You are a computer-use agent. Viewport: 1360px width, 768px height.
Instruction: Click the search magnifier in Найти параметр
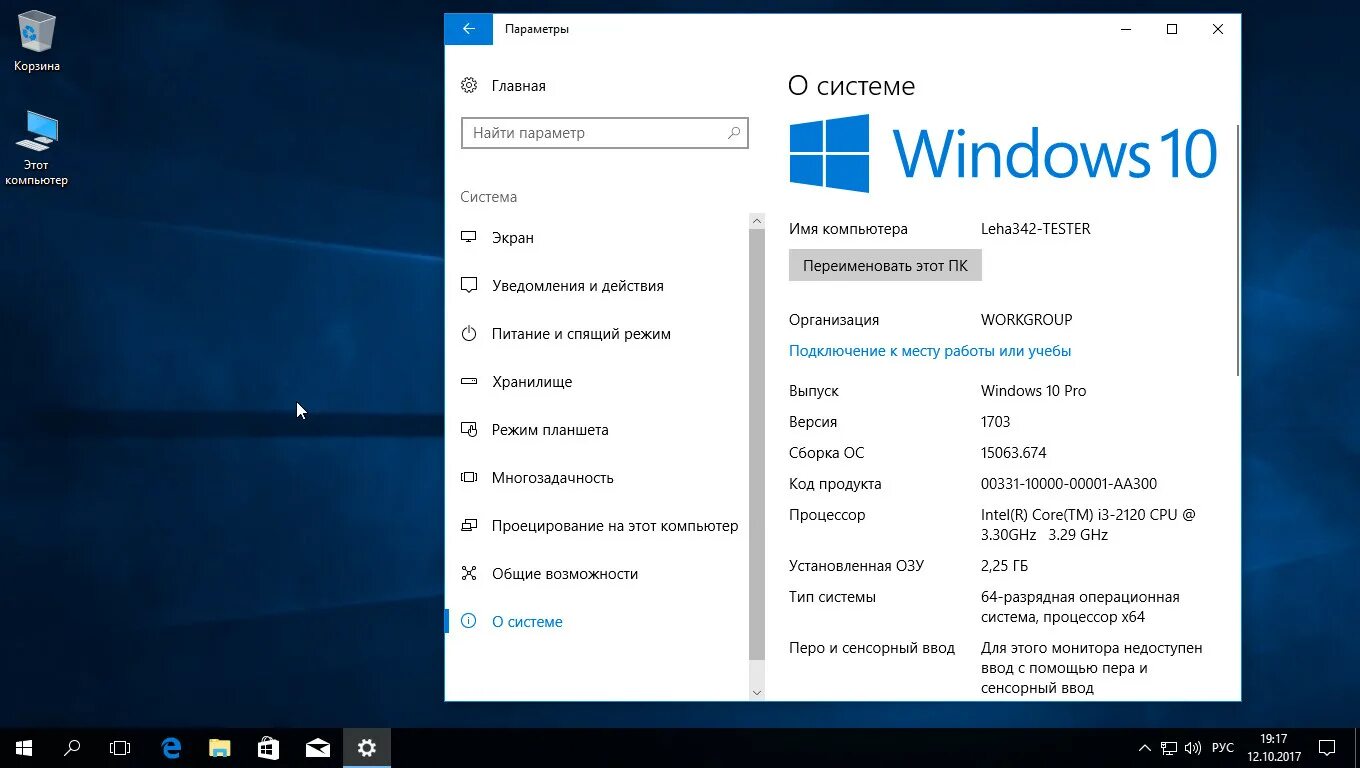pyautogui.click(x=734, y=133)
